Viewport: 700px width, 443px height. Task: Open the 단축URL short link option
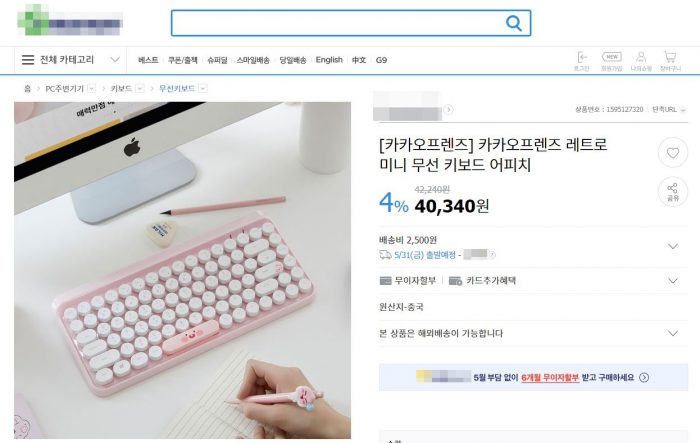[669, 109]
